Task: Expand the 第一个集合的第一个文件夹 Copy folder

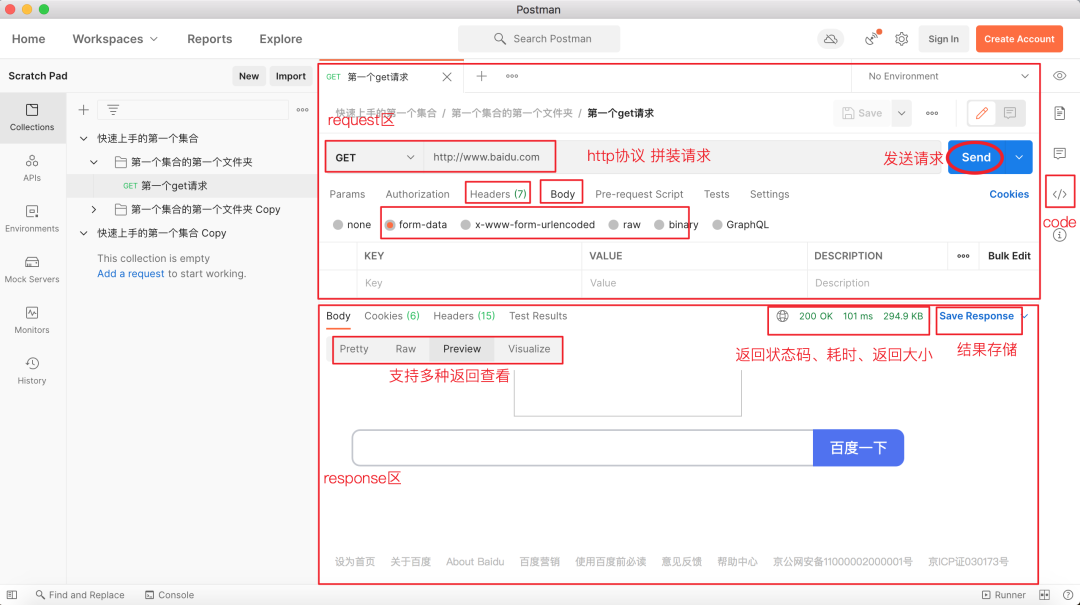Action: (x=94, y=209)
